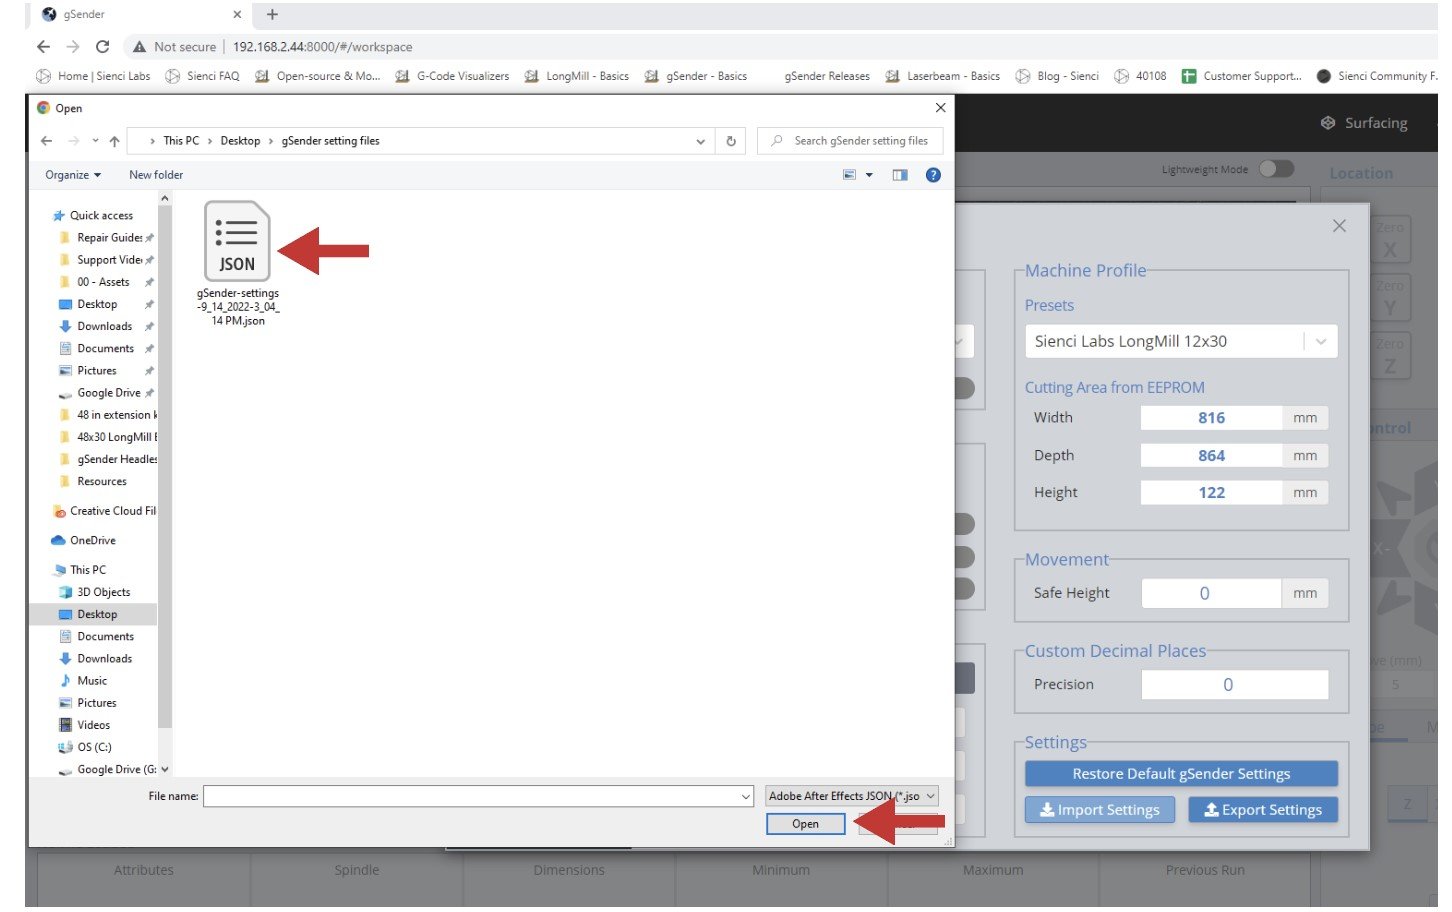Click New folder in the Open dialog
Screen dimensions: 1452x912
pos(156,175)
